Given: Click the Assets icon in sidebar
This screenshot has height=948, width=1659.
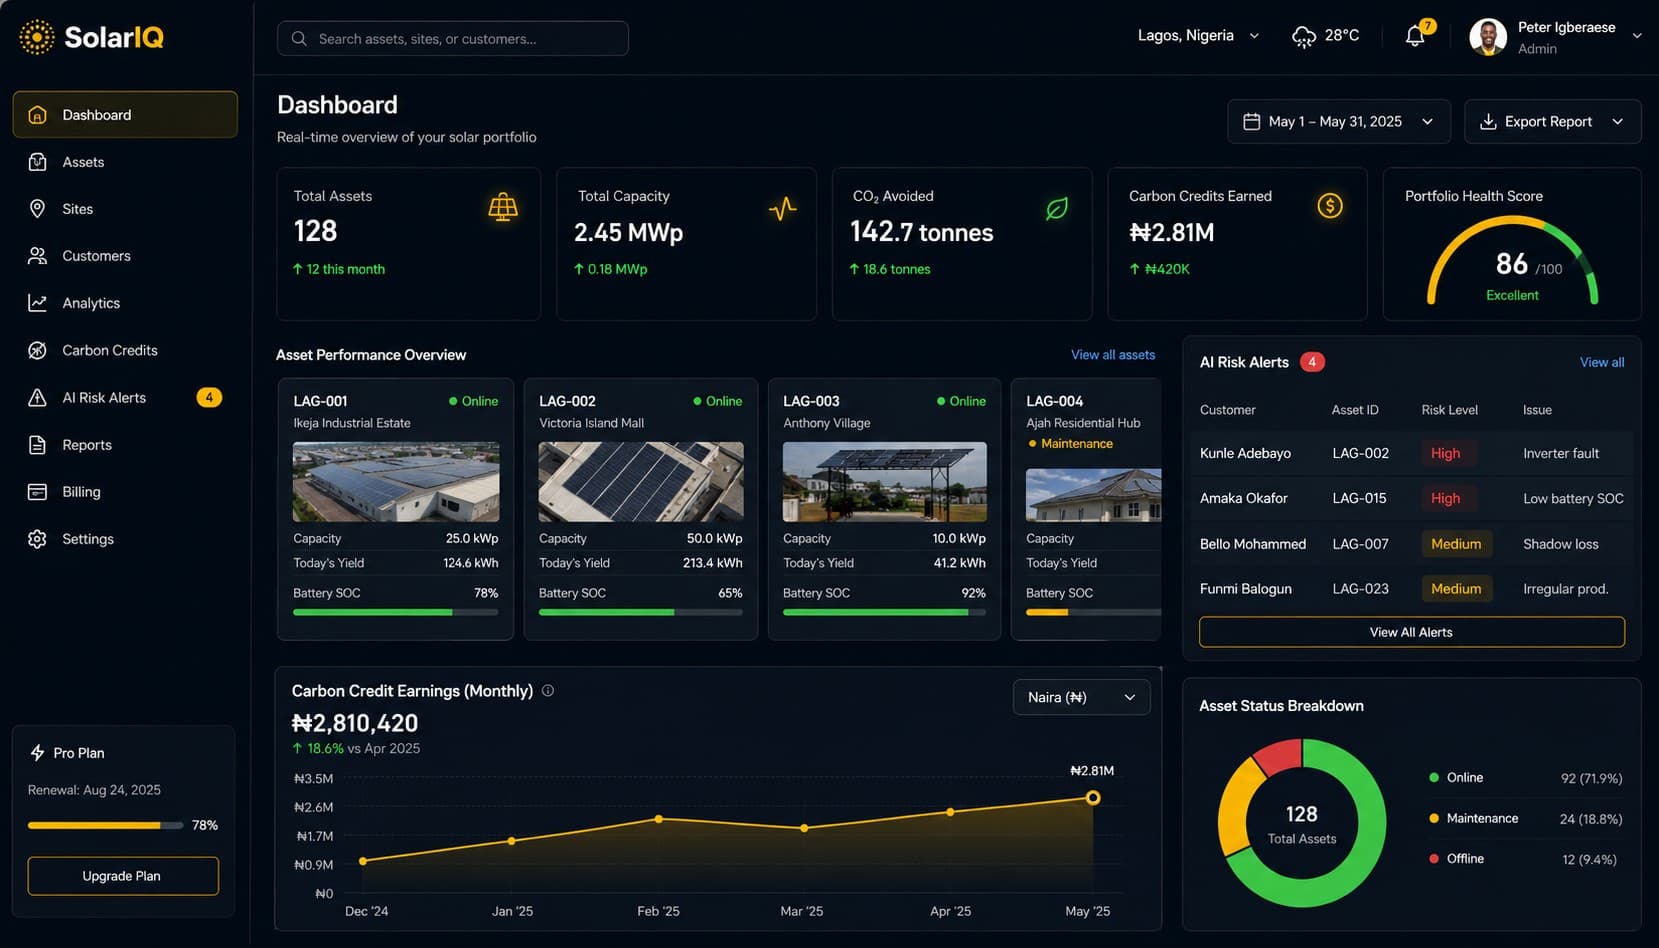Looking at the screenshot, I should [x=37, y=162].
